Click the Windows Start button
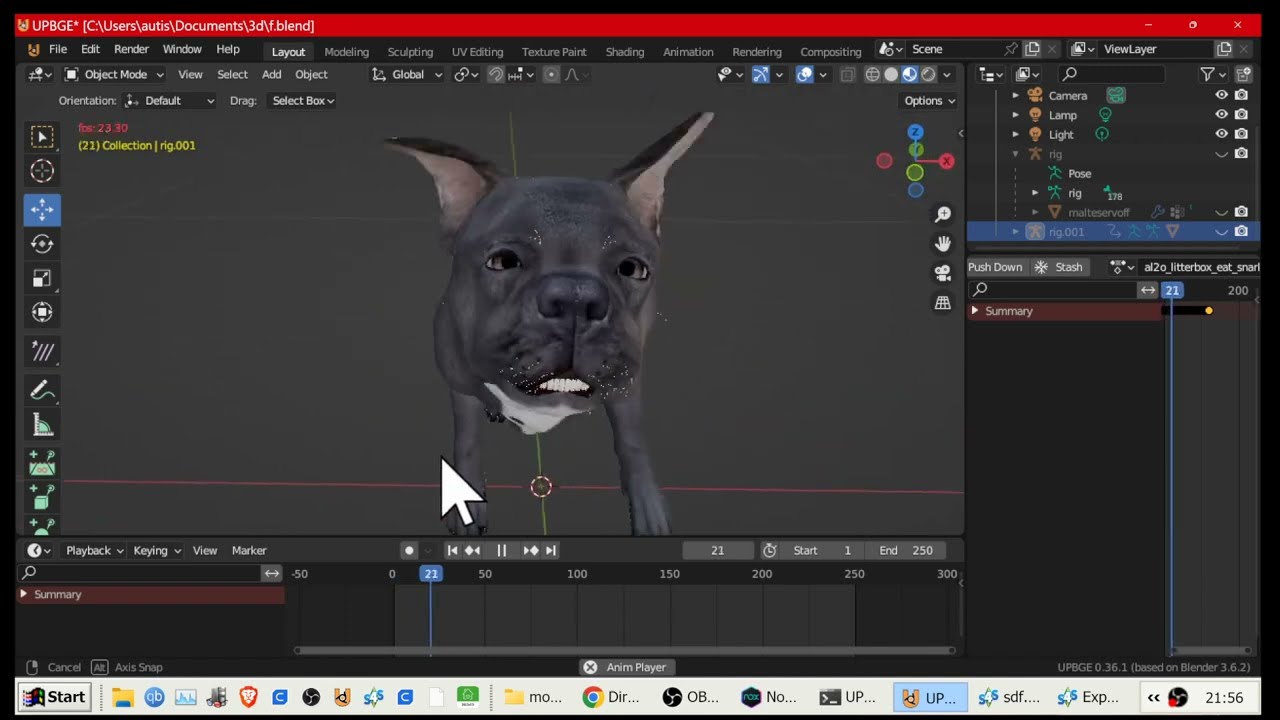The image size is (1280, 720). pyautogui.click(x=55, y=697)
